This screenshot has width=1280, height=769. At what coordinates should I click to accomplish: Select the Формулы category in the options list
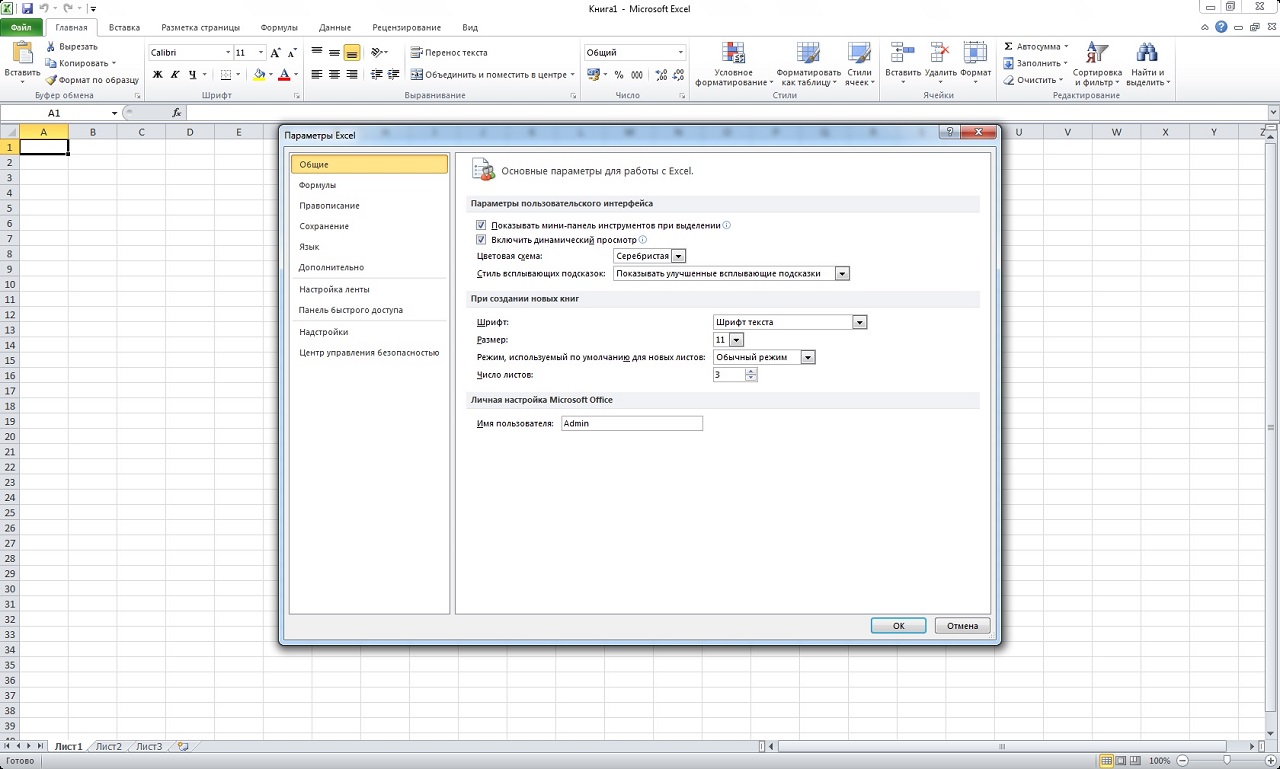[317, 185]
